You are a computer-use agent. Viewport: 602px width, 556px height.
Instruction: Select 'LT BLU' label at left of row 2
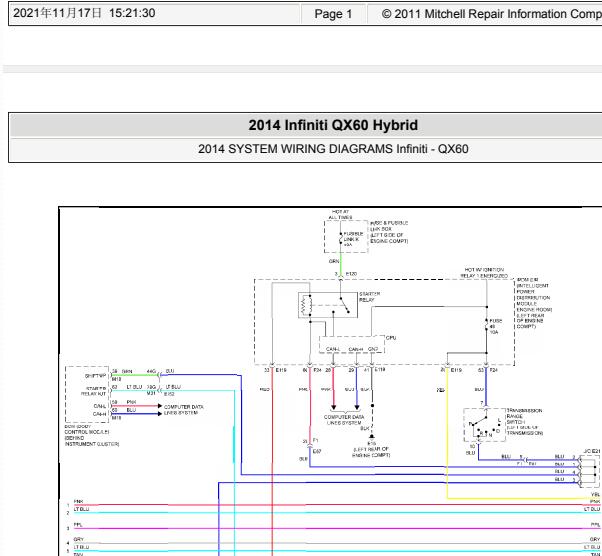(81, 509)
